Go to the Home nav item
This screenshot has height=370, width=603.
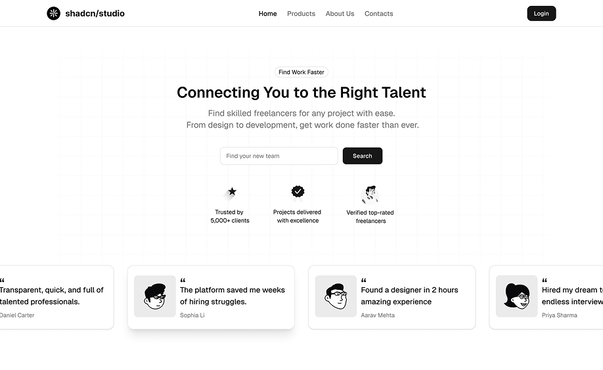(x=268, y=13)
